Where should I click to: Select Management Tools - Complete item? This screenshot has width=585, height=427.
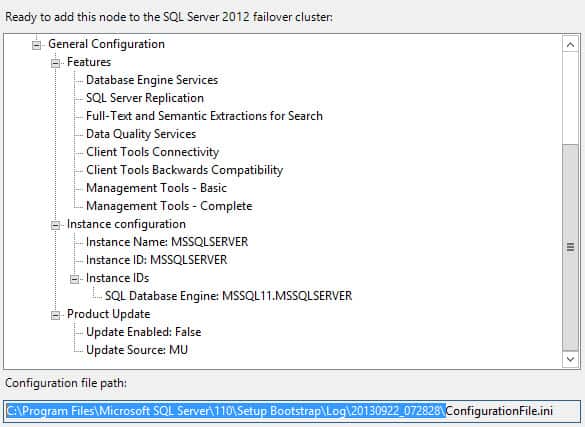point(169,206)
